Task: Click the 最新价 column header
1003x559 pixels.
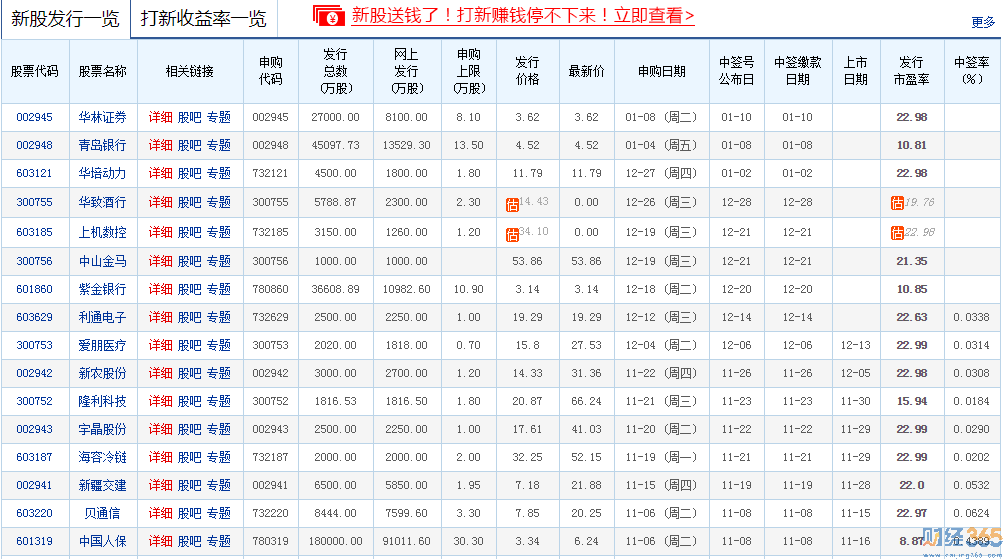Action: click(x=587, y=72)
